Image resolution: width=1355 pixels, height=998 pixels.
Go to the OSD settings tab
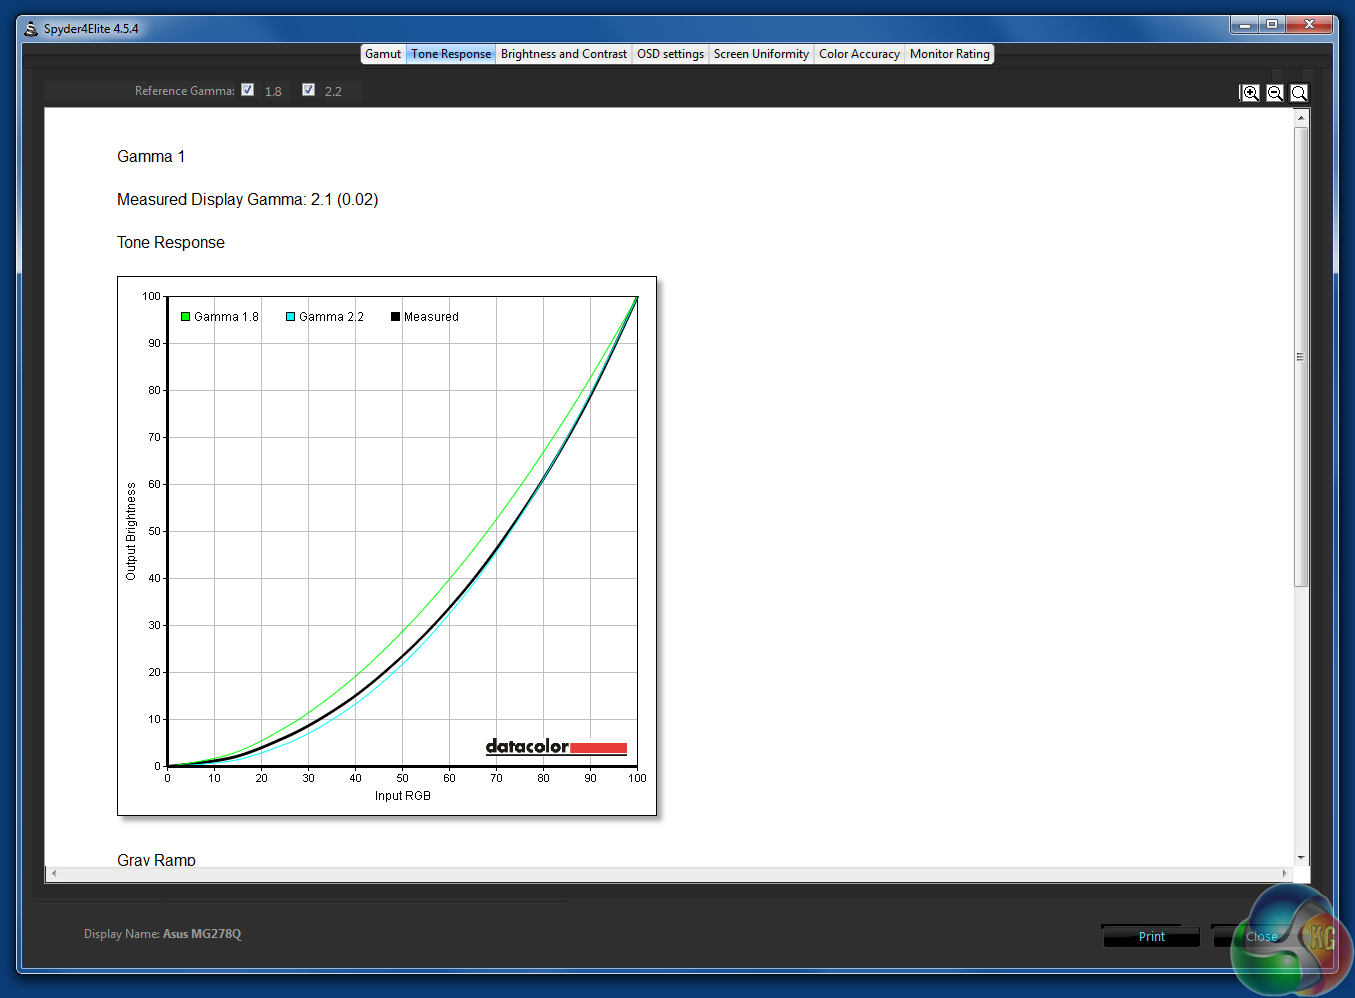click(670, 54)
